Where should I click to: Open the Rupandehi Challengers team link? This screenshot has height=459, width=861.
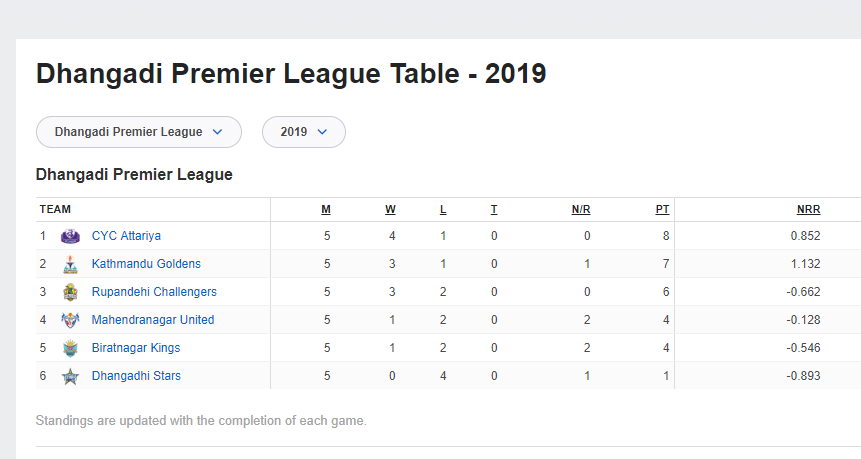pyautogui.click(x=154, y=292)
